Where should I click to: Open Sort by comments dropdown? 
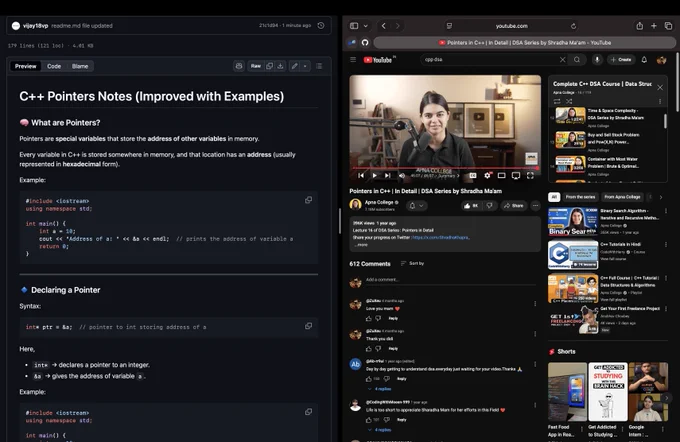coord(412,263)
